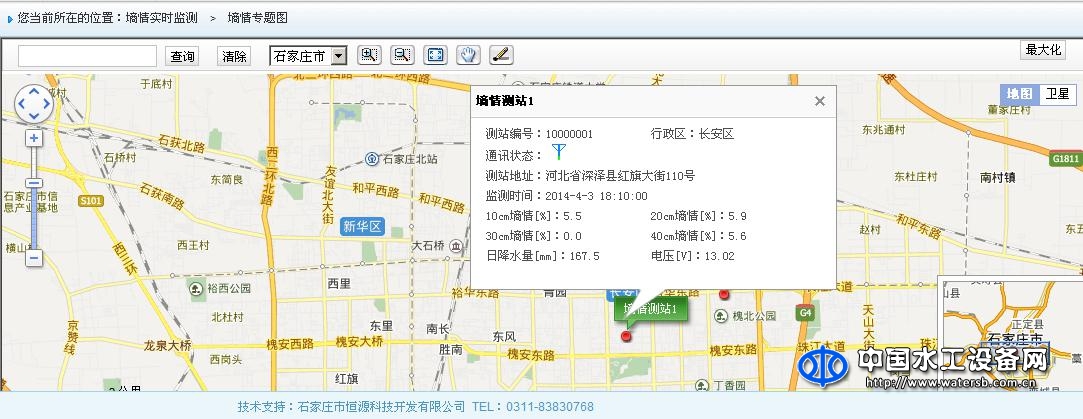Viewport: 1083px width, 419px height.
Task: Click the zoom level slider handle
Action: pyautogui.click(x=34, y=184)
